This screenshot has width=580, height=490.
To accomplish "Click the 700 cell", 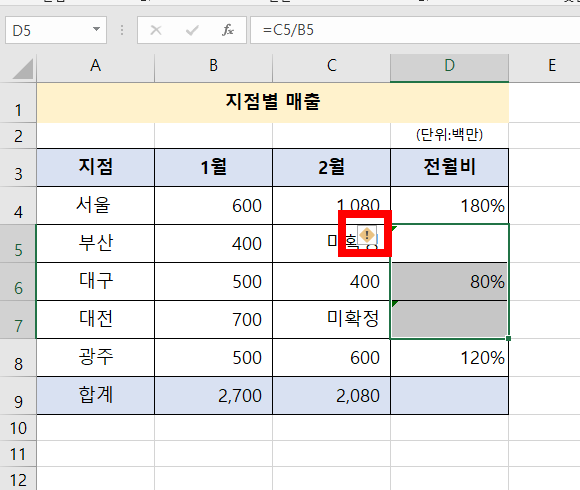I will tap(213, 320).
